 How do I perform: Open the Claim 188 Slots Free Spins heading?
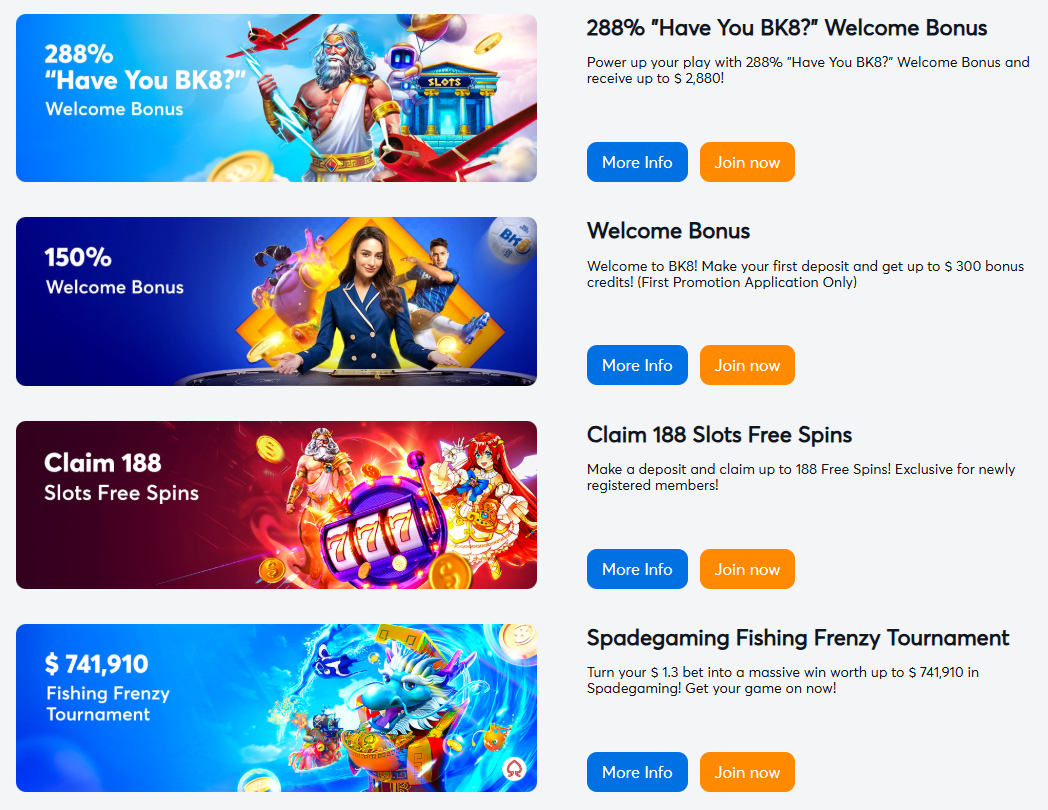click(x=719, y=435)
